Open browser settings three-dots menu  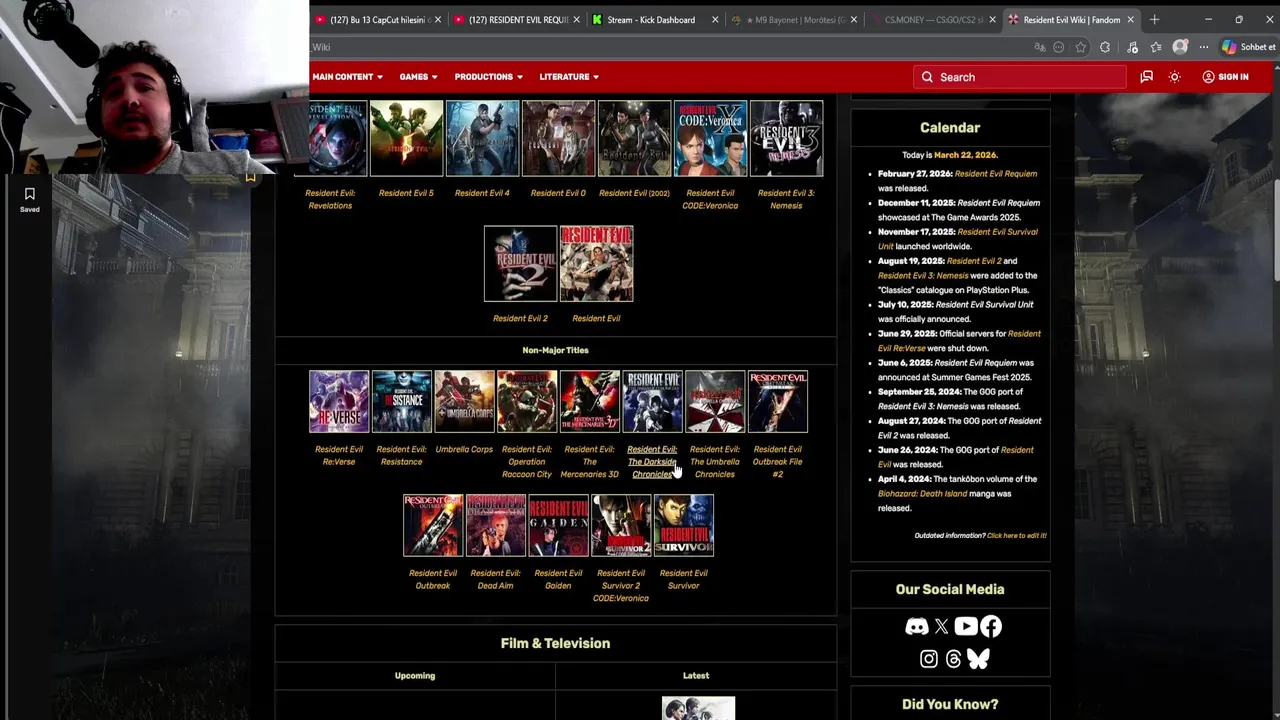pos(1204,47)
